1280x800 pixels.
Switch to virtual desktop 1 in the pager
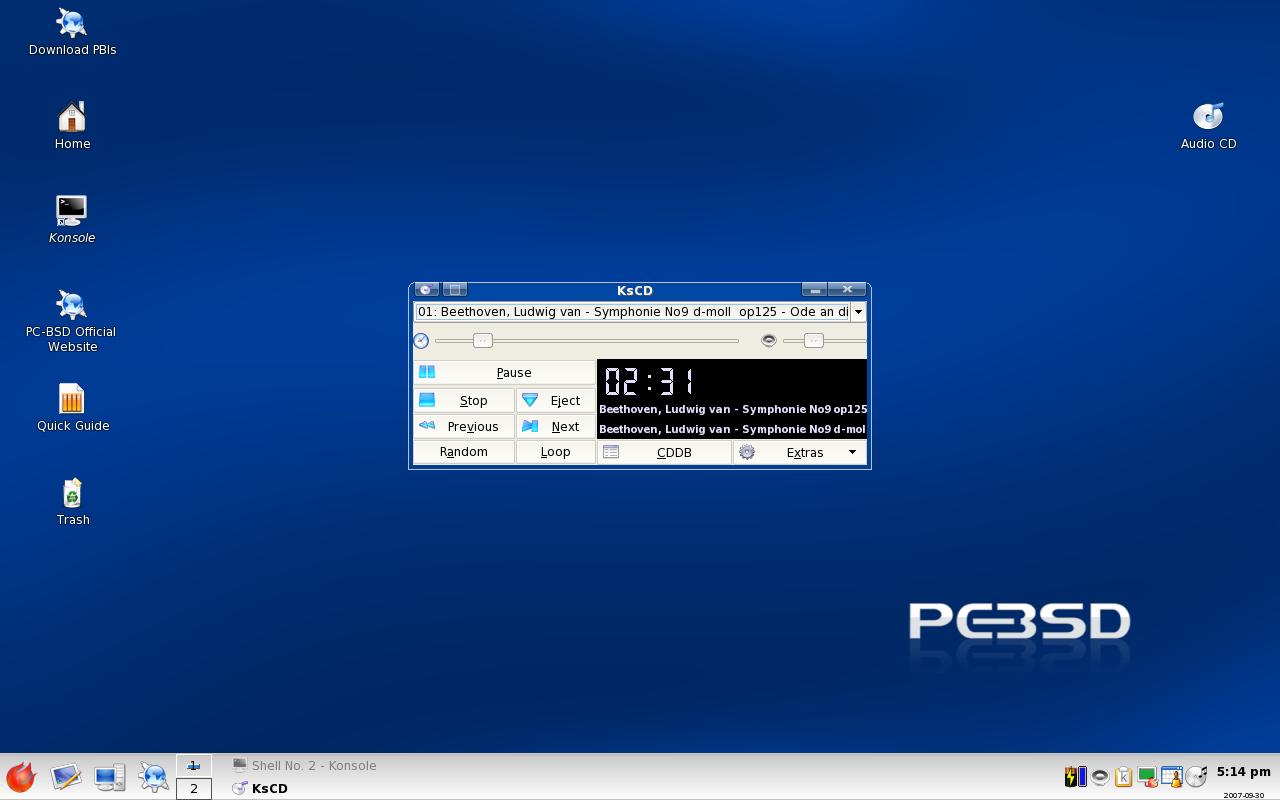(194, 766)
